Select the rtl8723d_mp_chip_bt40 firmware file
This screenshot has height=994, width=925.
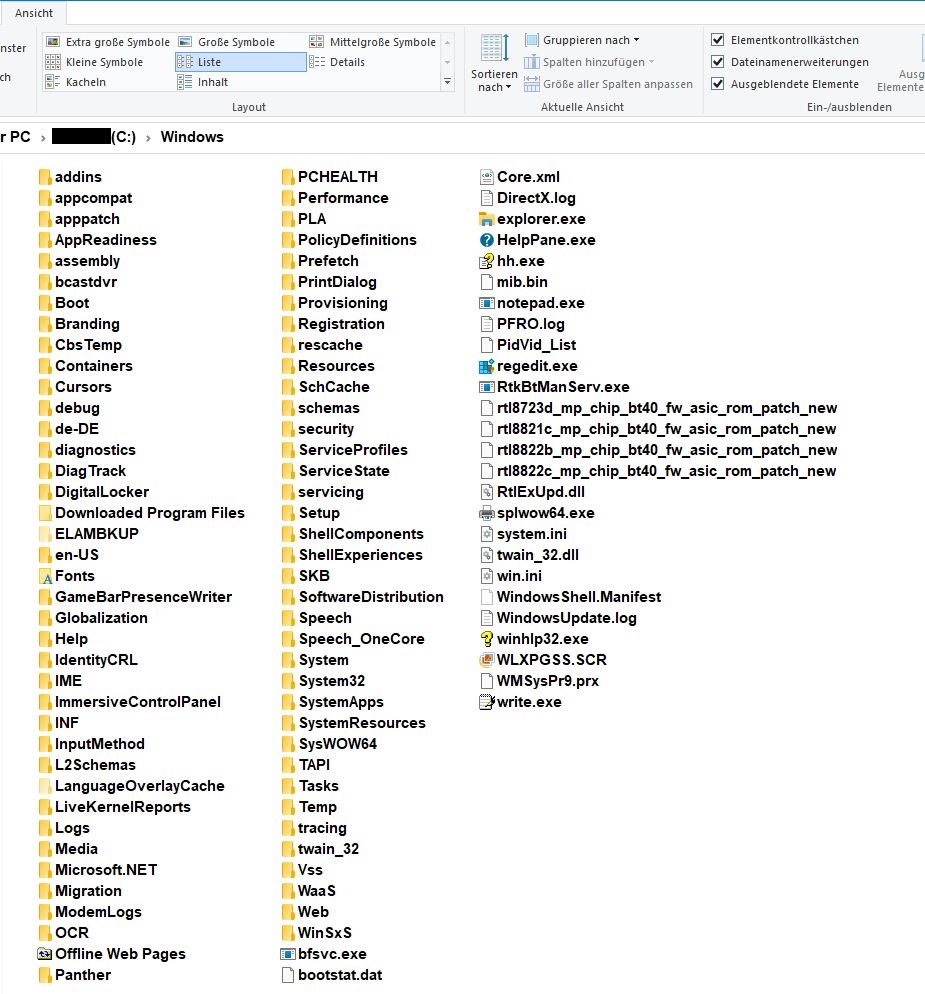coord(659,408)
